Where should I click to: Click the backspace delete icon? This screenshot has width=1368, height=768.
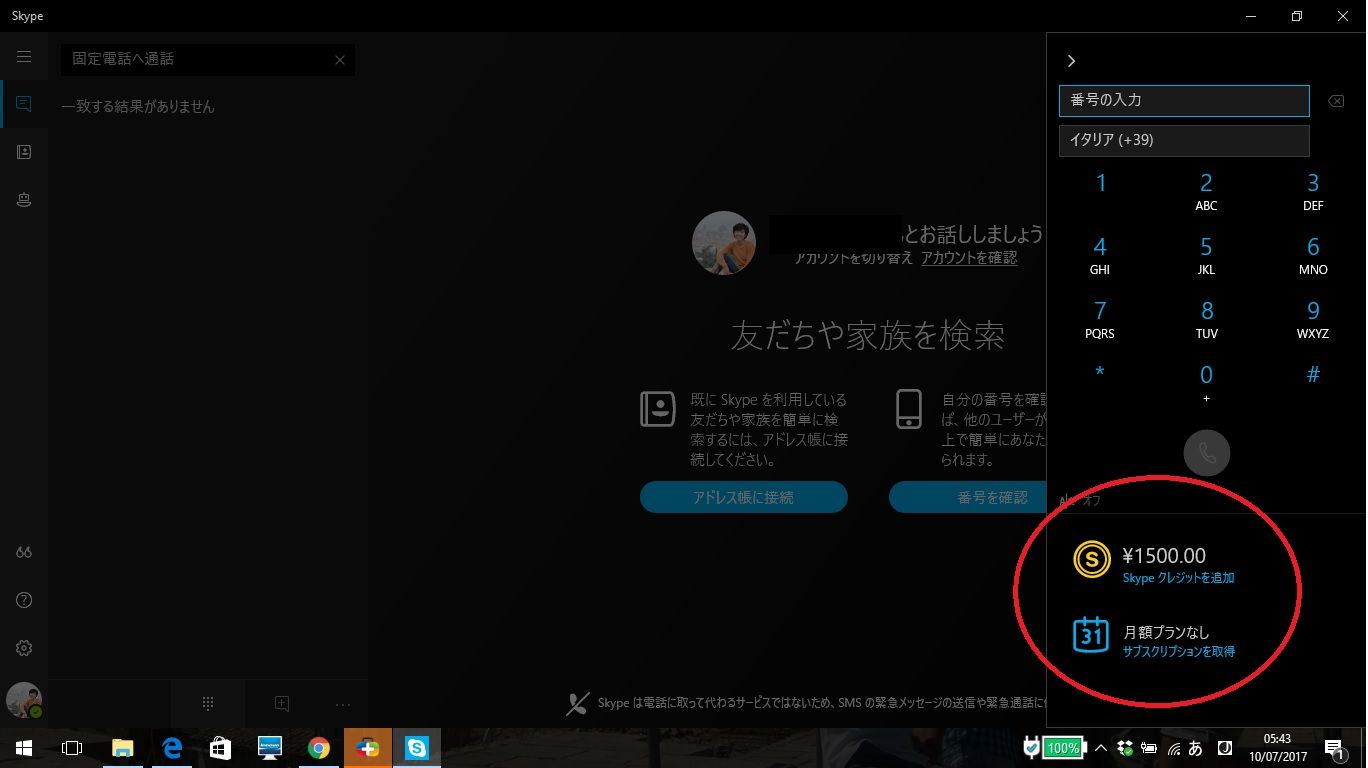pos(1336,101)
